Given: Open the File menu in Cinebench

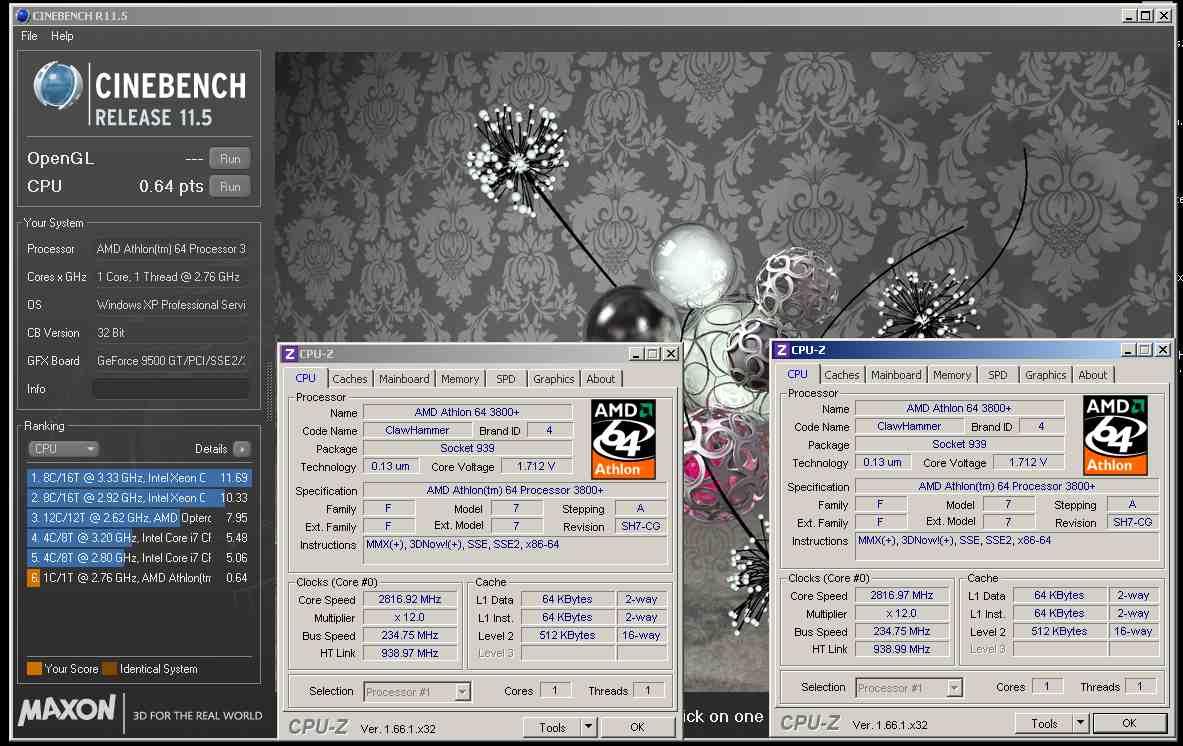Looking at the screenshot, I should (x=29, y=35).
